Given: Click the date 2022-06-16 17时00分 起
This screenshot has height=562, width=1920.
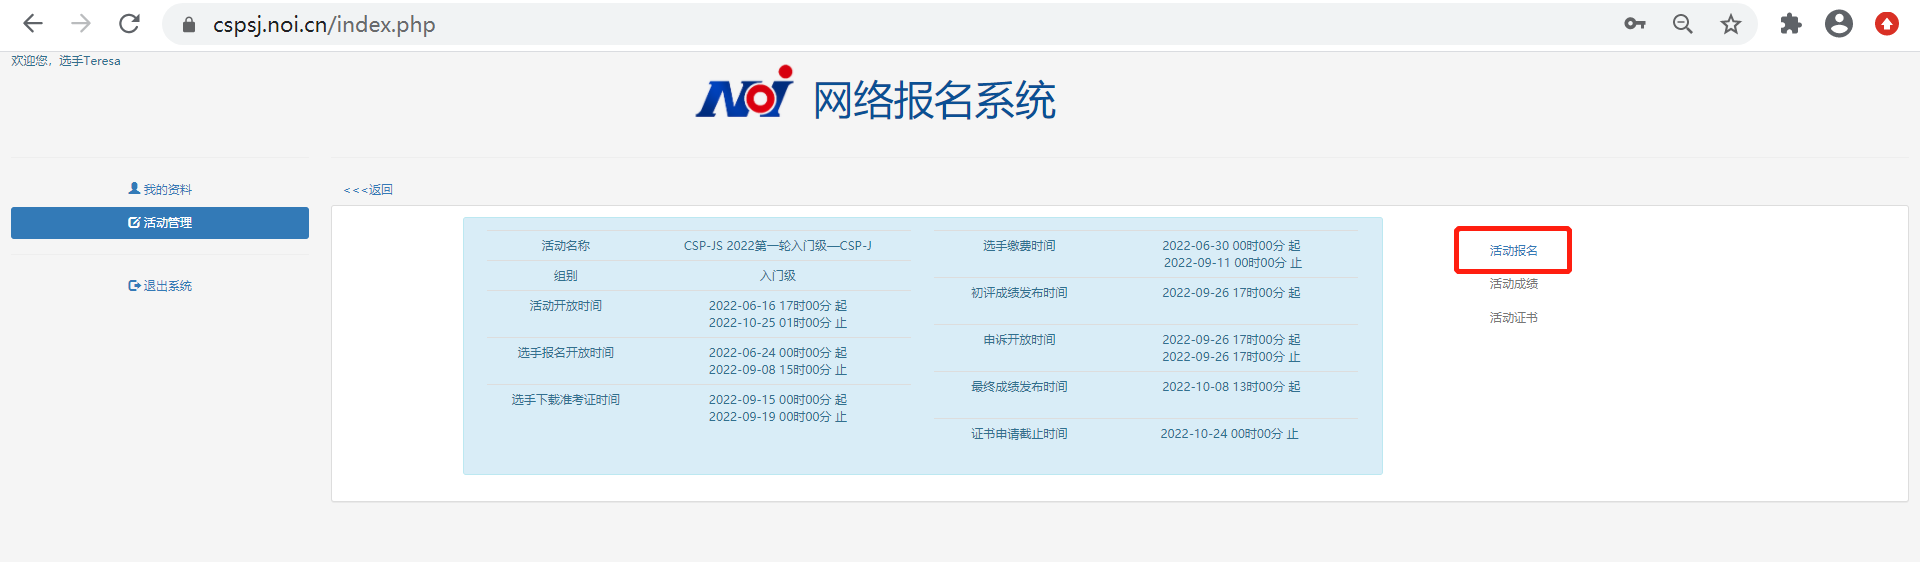Looking at the screenshot, I should 778,306.
